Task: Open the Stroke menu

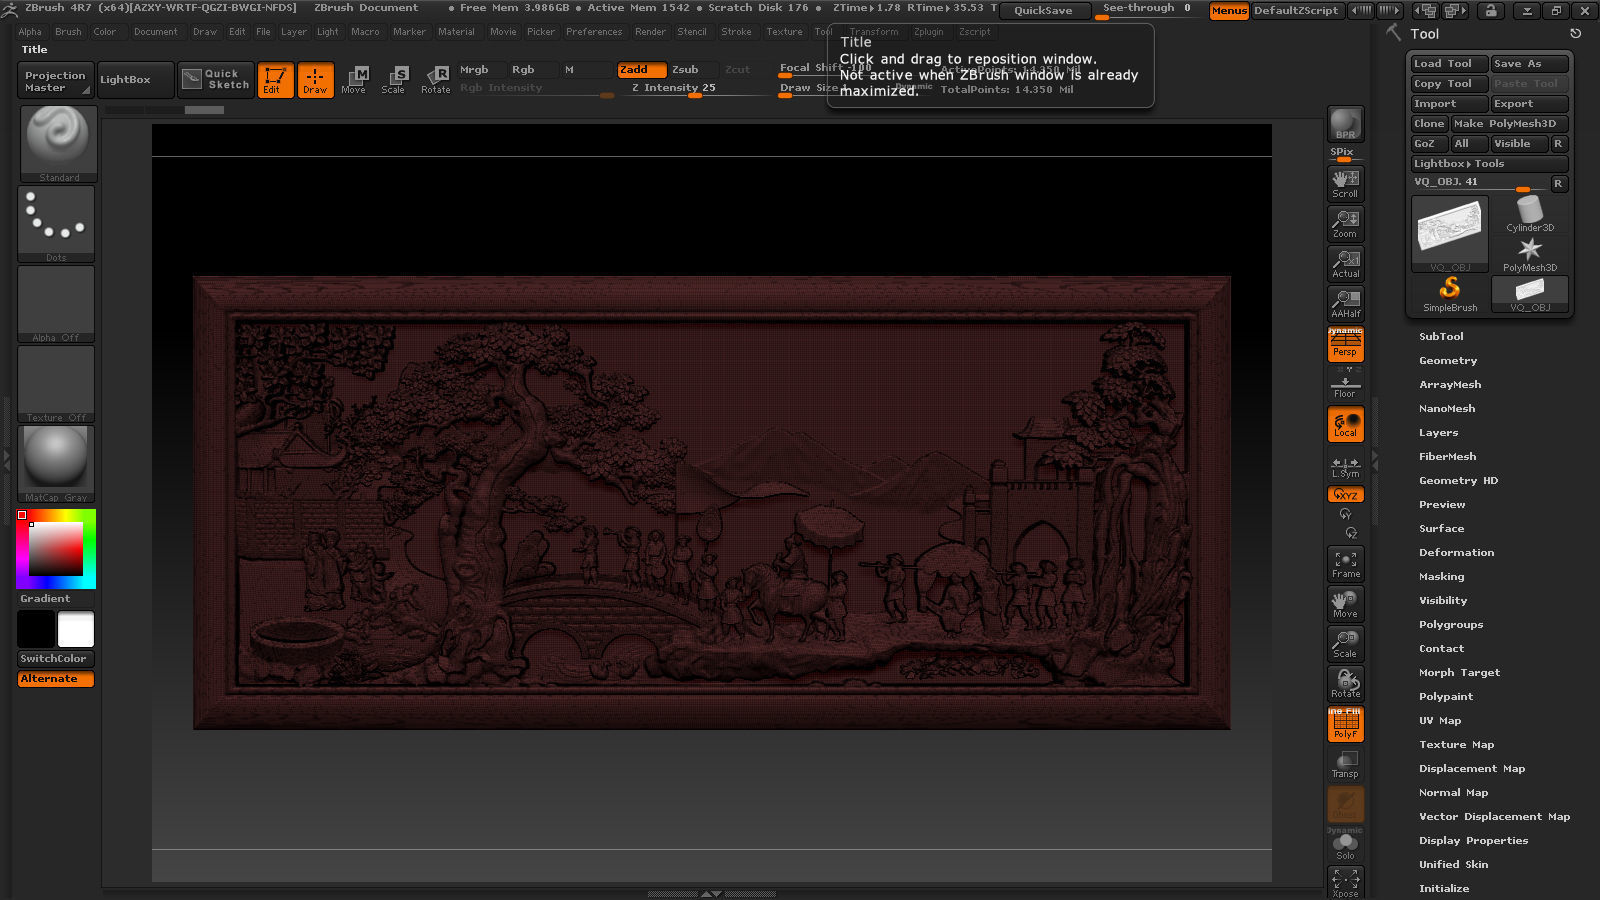Action: [736, 32]
